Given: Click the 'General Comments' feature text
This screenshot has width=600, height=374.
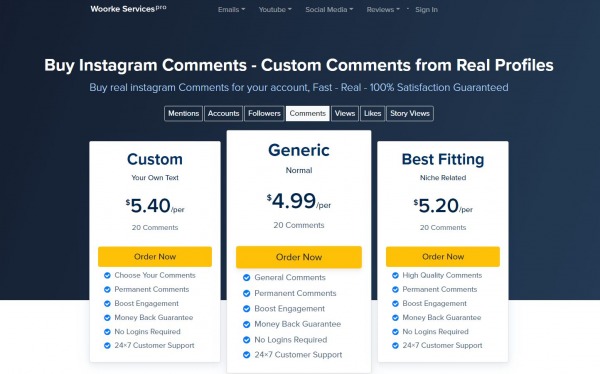Looking at the screenshot, I should 290,278.
